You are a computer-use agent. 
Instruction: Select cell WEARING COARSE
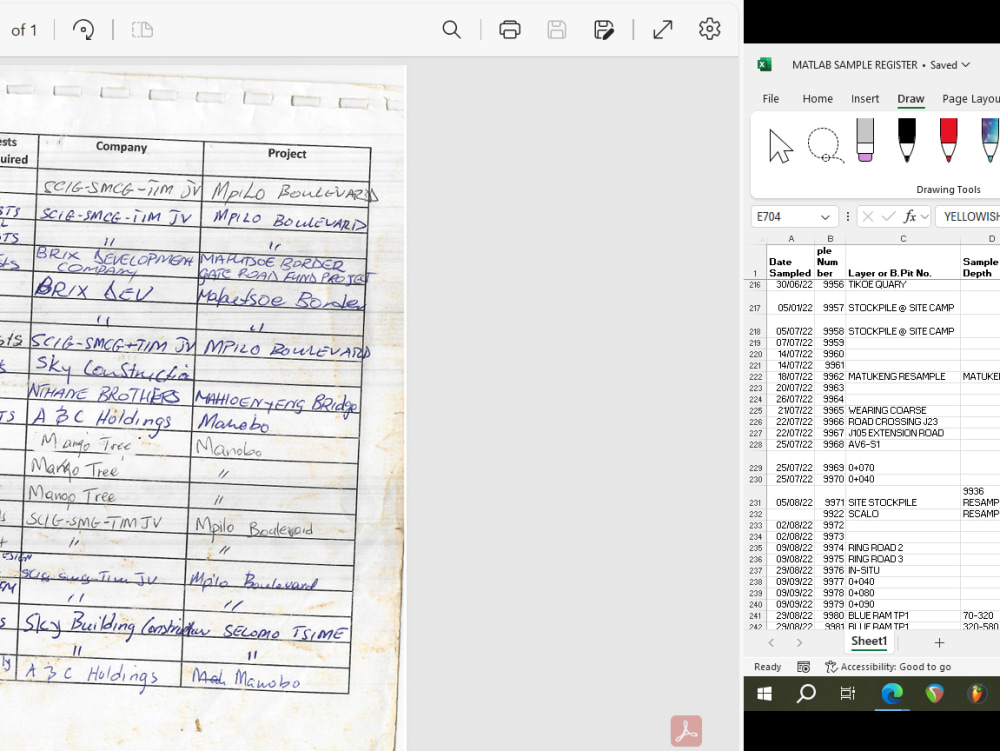(903, 411)
